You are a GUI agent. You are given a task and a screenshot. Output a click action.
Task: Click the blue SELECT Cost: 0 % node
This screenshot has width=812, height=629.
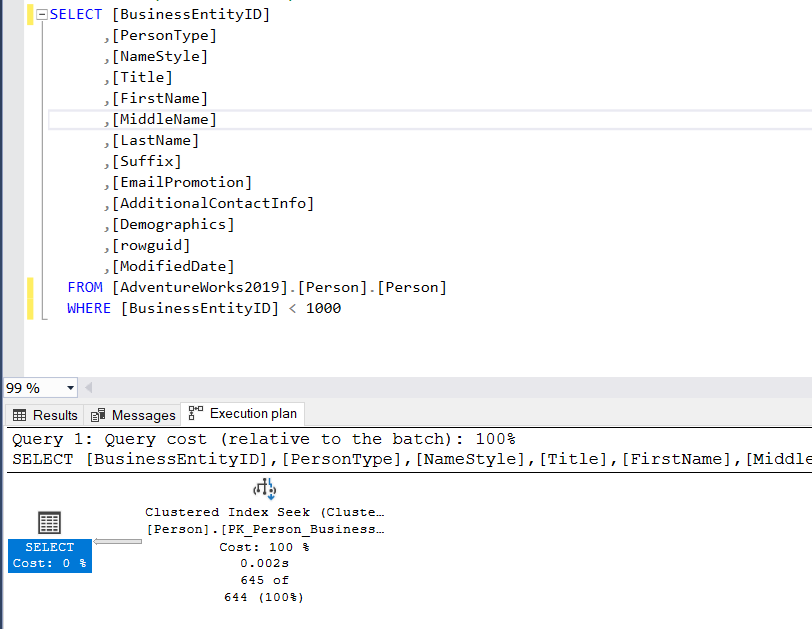coord(50,555)
